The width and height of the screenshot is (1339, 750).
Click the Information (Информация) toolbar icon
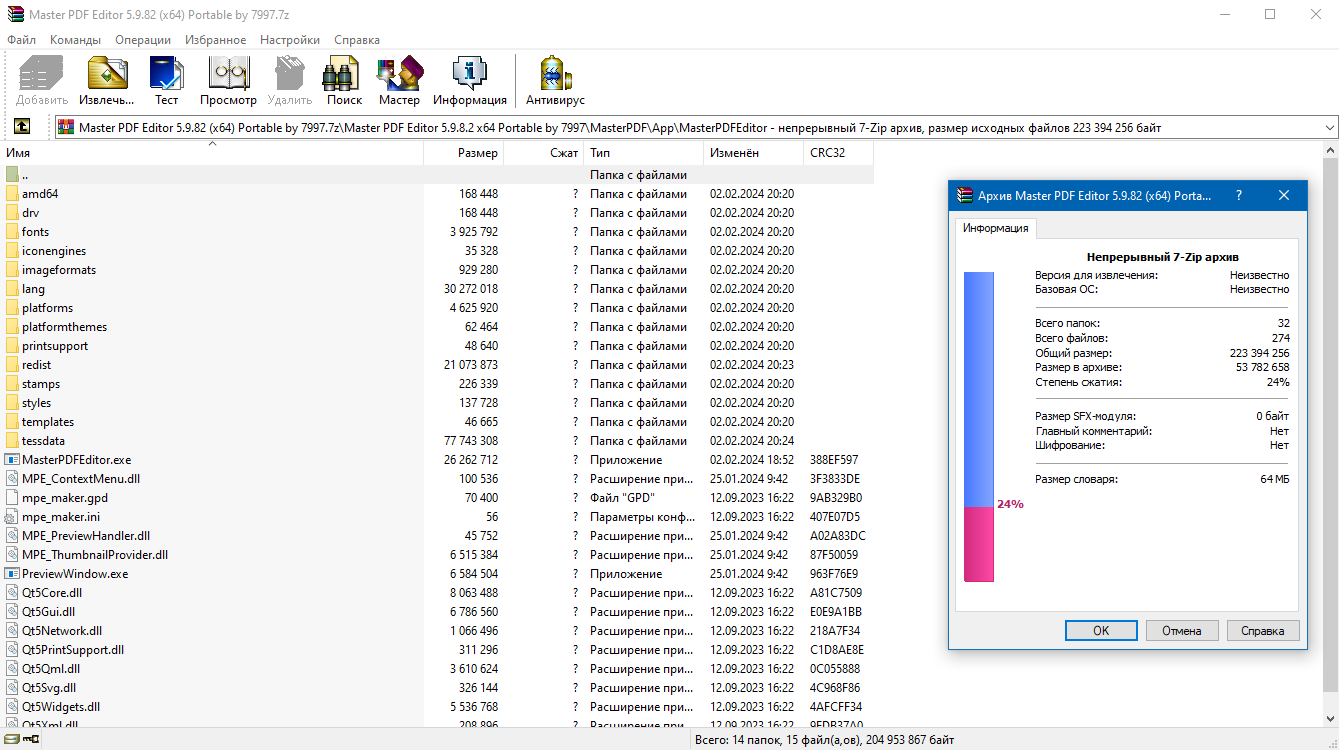coord(469,80)
